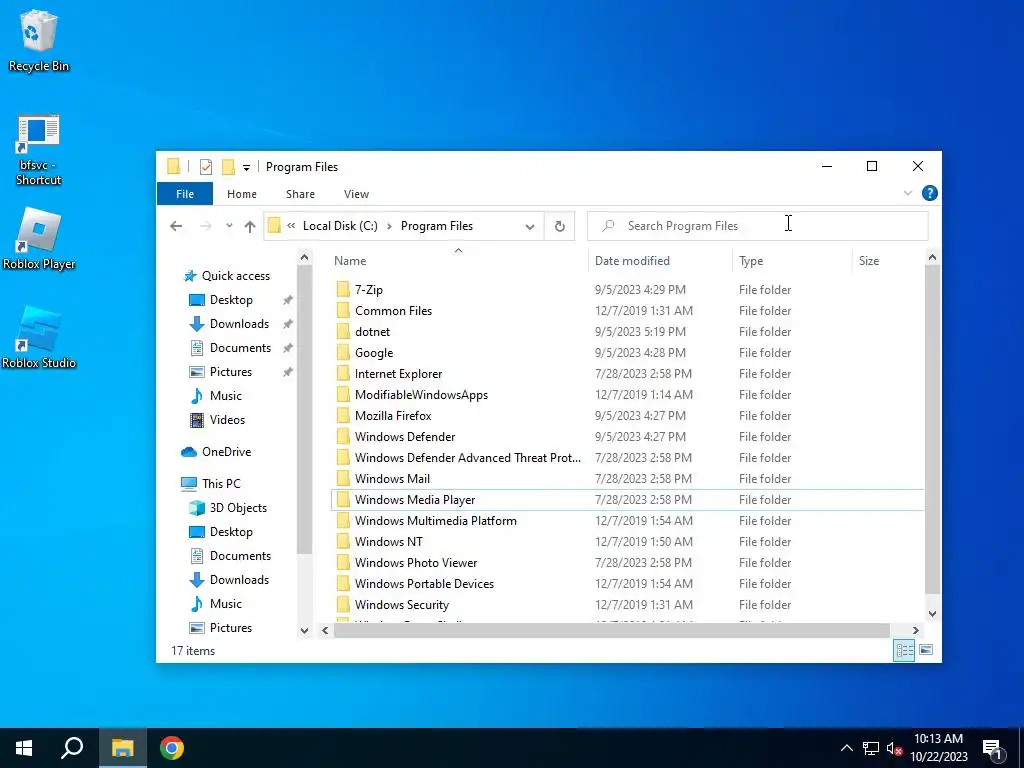Select 3D Objects under This PC
Image resolution: width=1024 pixels, height=768 pixels.
tap(227, 508)
